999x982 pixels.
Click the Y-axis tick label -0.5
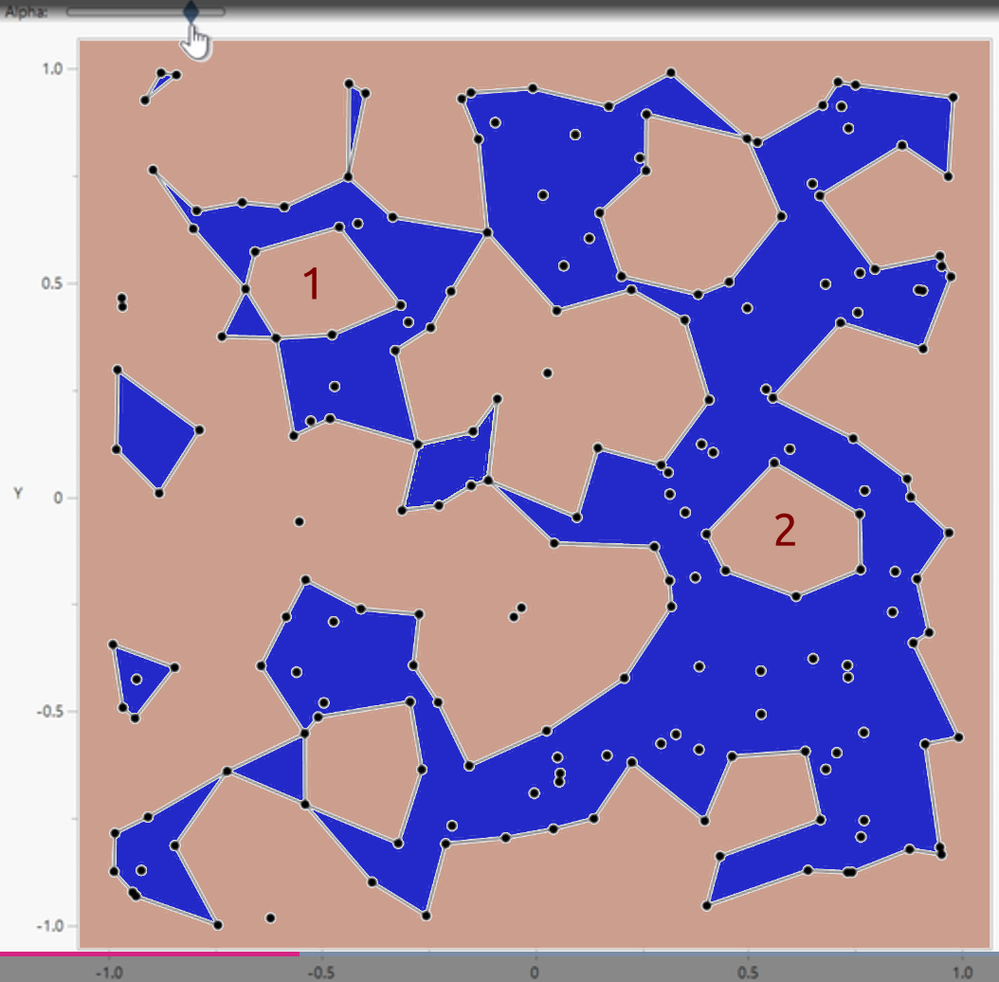pyautogui.click(x=50, y=711)
